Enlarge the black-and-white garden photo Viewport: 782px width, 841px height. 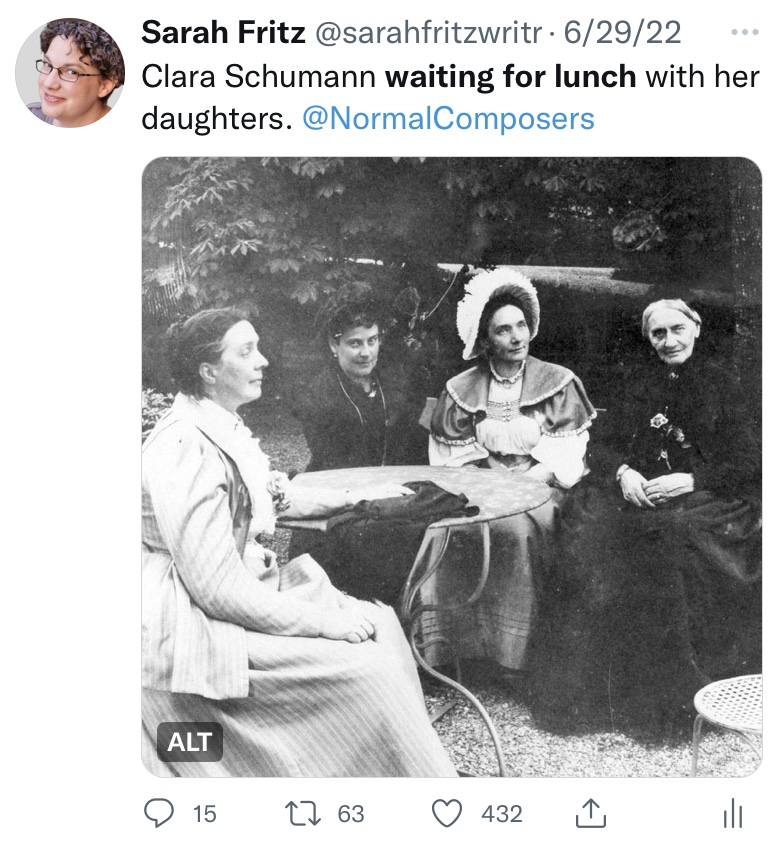pos(451,466)
